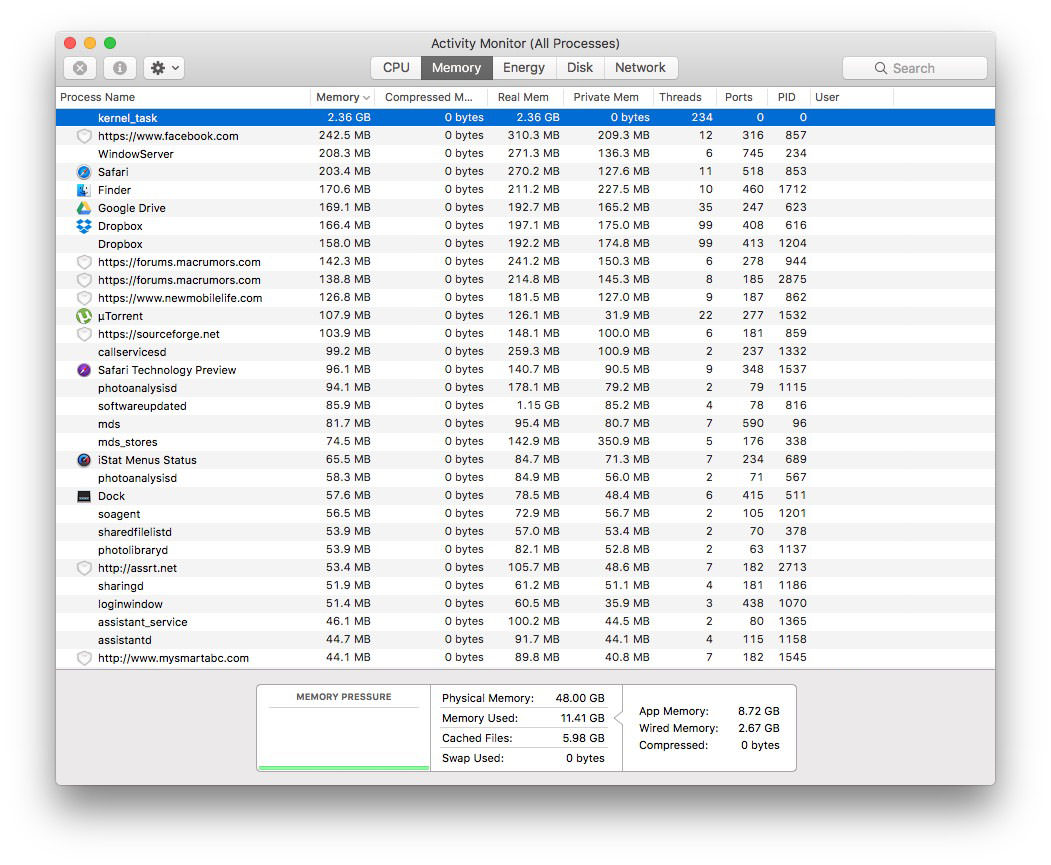This screenshot has width=1051, height=865.
Task: Sort by Threads column header
Action: [x=685, y=97]
